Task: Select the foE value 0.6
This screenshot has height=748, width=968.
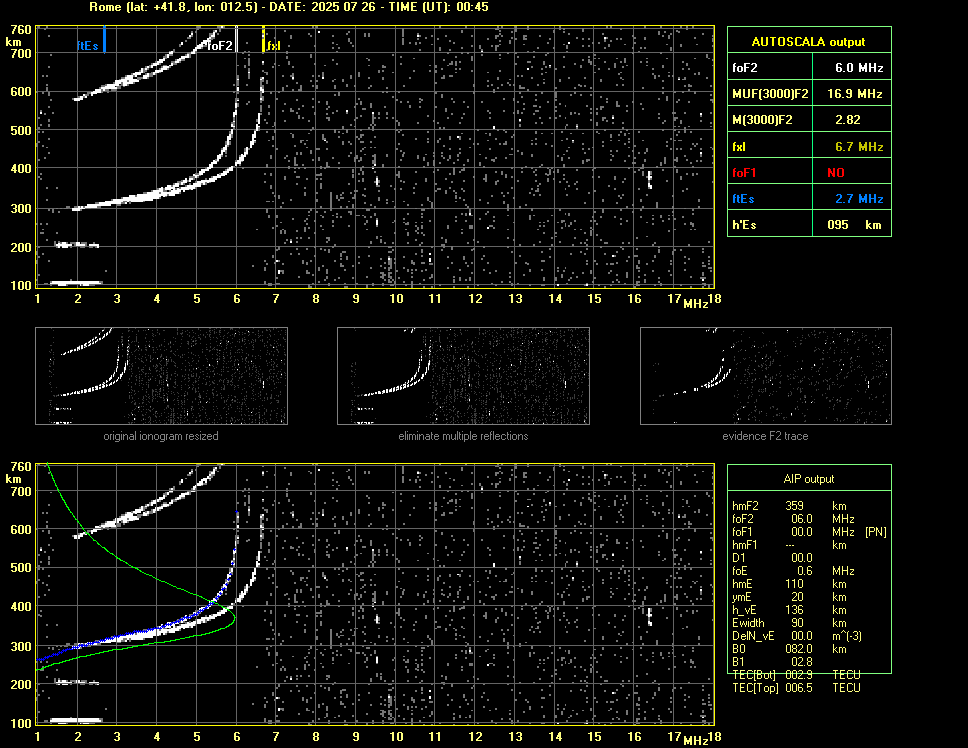Action: (805, 571)
